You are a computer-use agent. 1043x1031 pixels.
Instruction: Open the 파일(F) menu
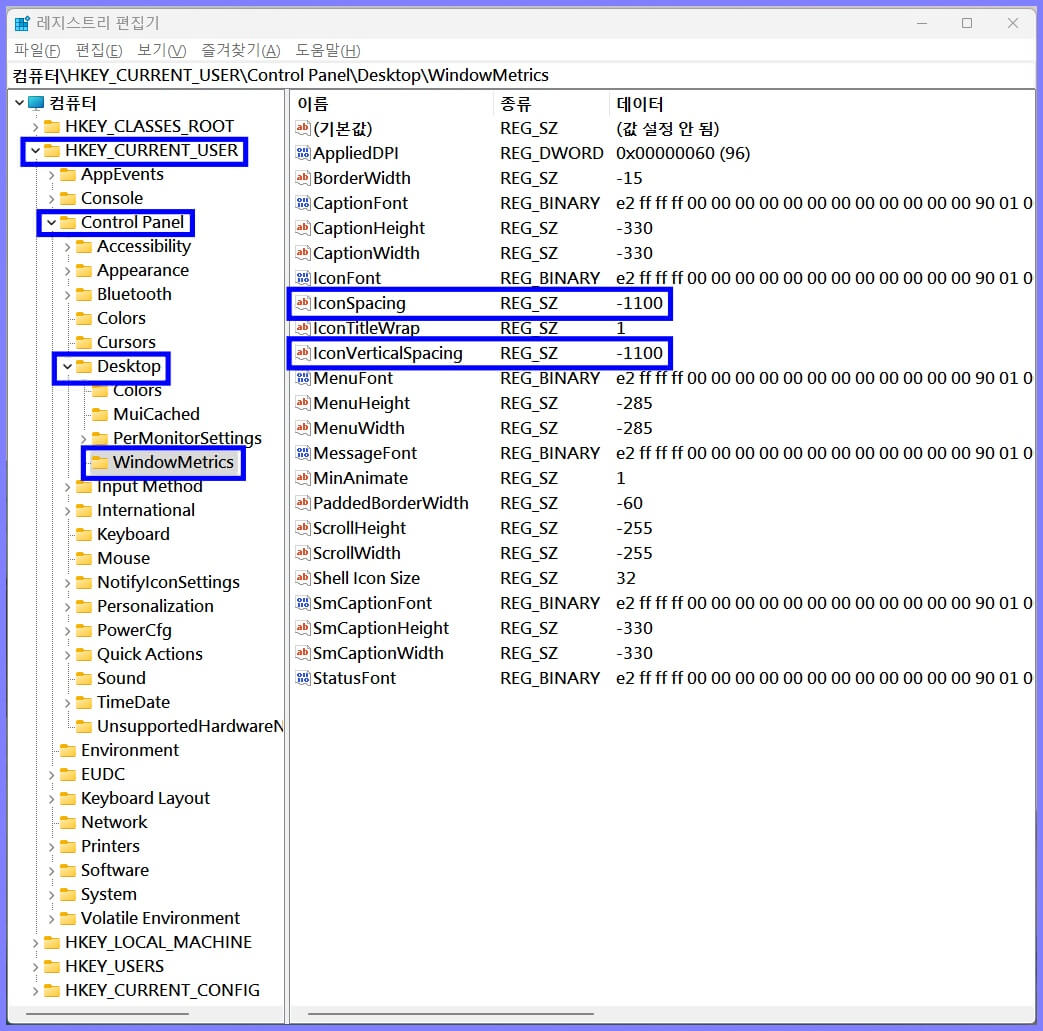(37, 51)
